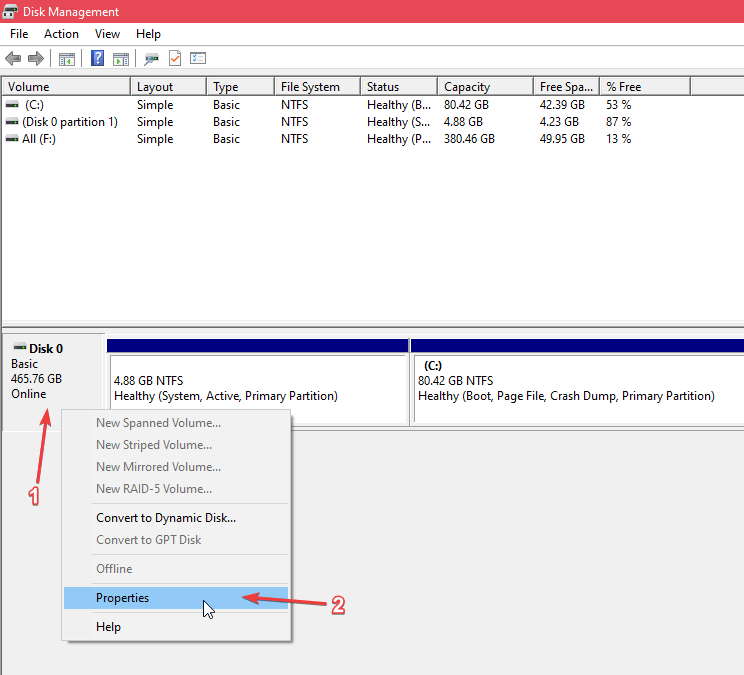Toggle the Show/Hide Console Tree icon
Viewport: 744px width, 675px height.
(67, 58)
